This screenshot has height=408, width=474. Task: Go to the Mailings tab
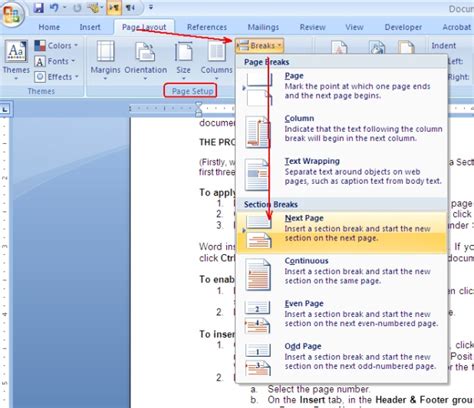click(x=263, y=27)
